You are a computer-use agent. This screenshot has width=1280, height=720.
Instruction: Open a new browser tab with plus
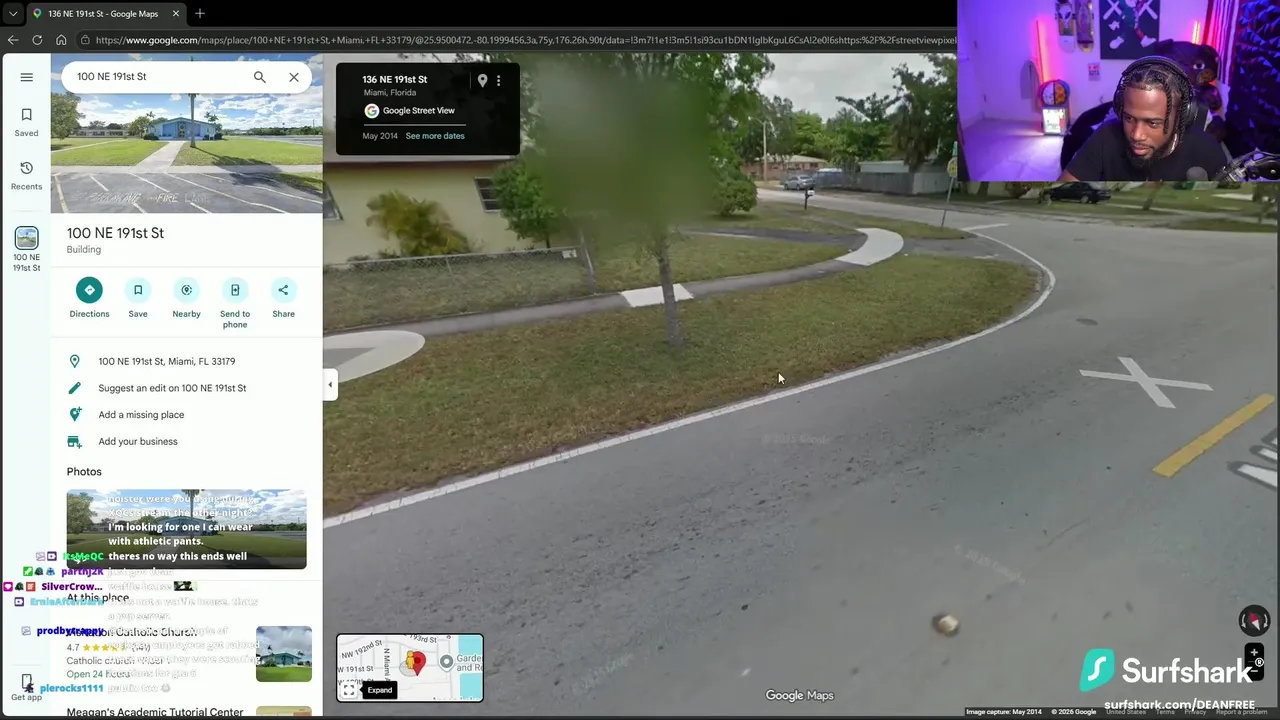point(199,14)
